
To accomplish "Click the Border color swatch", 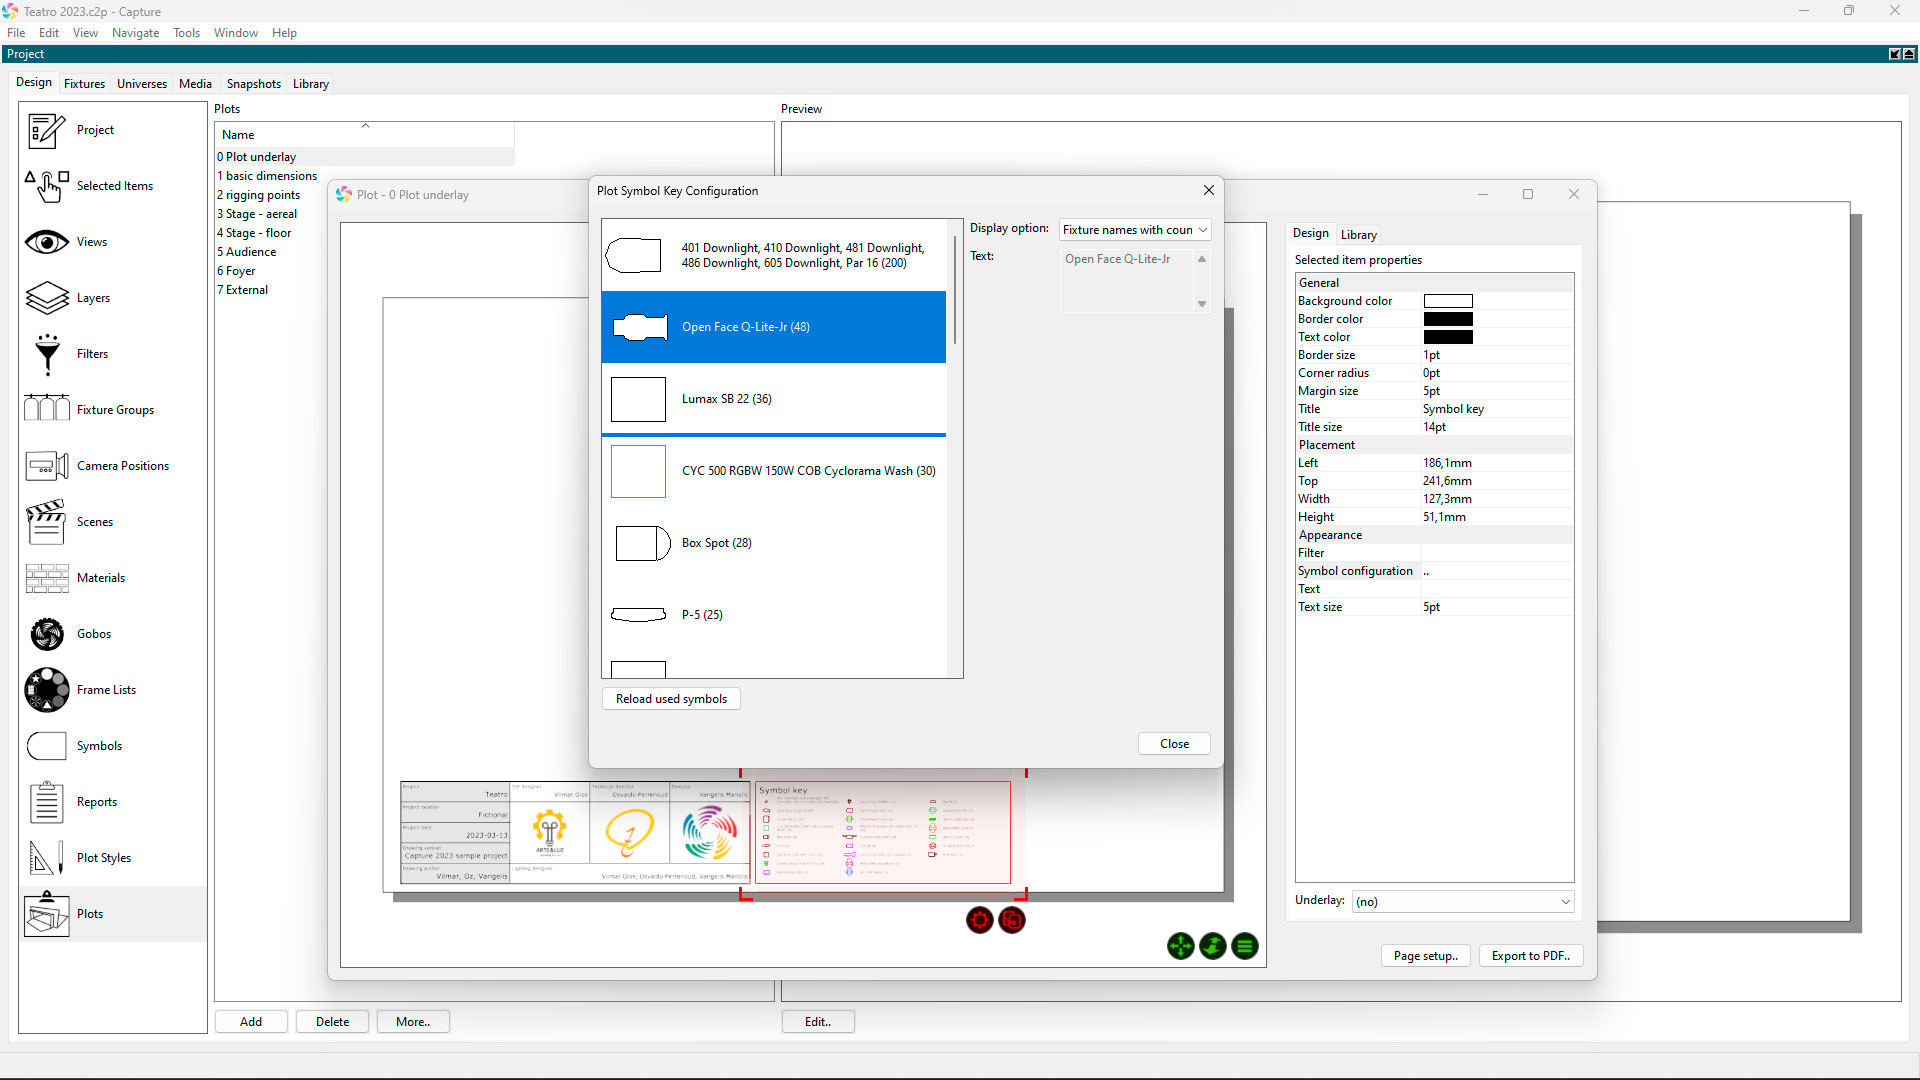I will (1448, 319).
